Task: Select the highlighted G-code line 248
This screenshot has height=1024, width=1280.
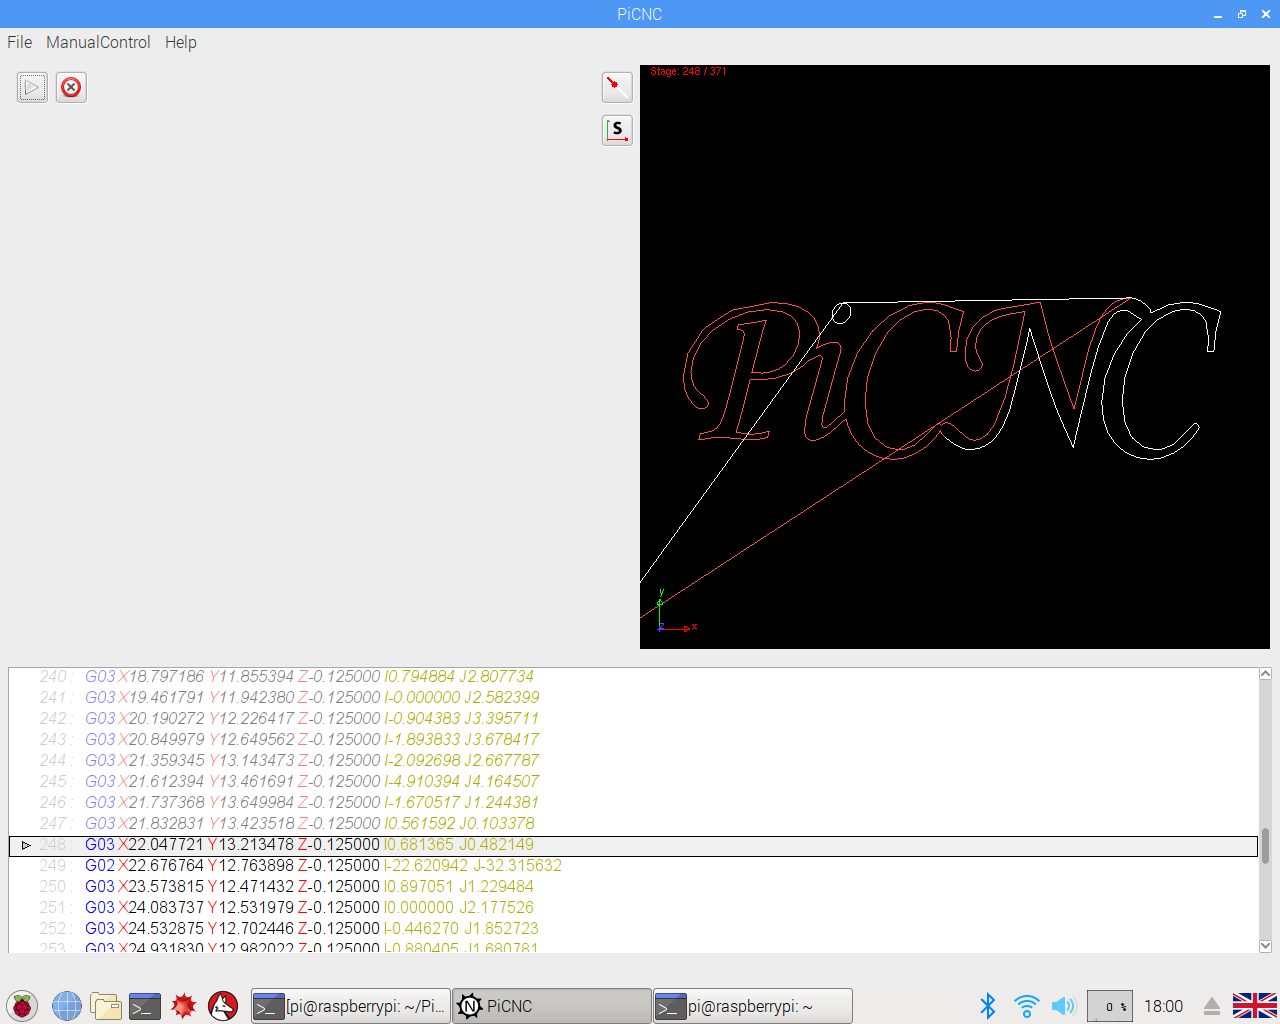Action: point(633,845)
